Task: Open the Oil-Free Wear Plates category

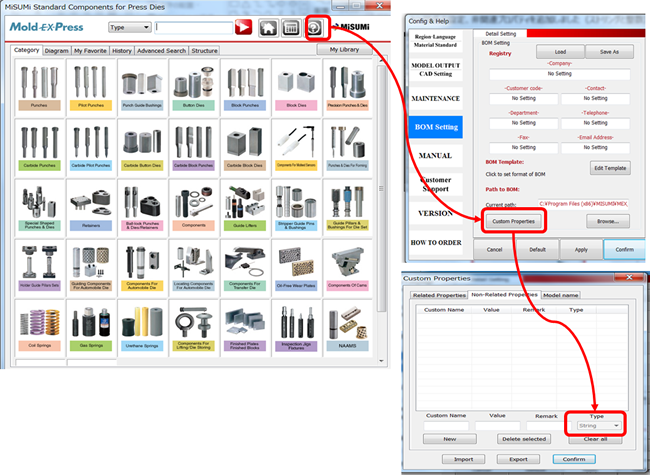Action: pos(296,268)
